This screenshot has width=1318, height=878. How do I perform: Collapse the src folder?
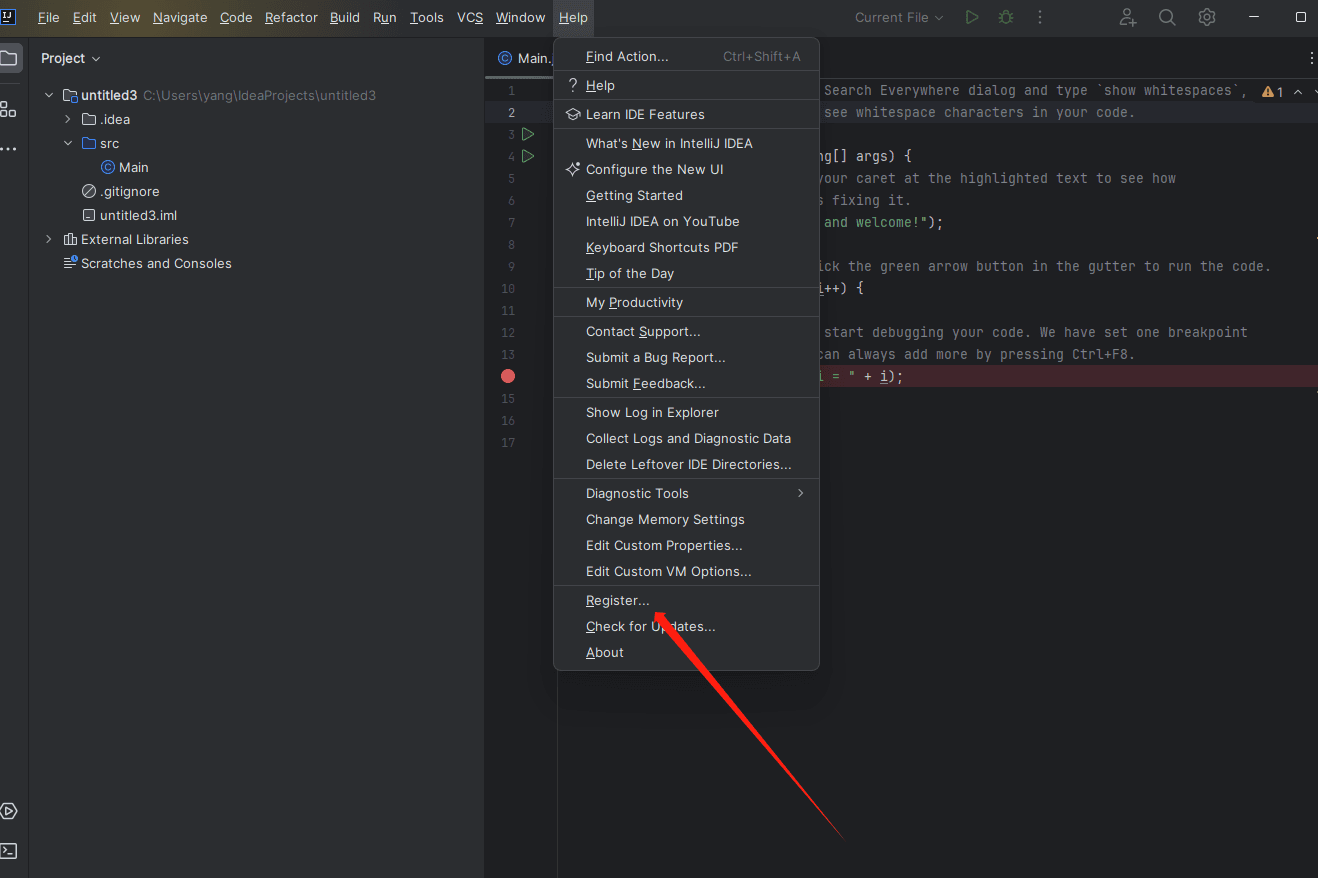click(x=68, y=143)
